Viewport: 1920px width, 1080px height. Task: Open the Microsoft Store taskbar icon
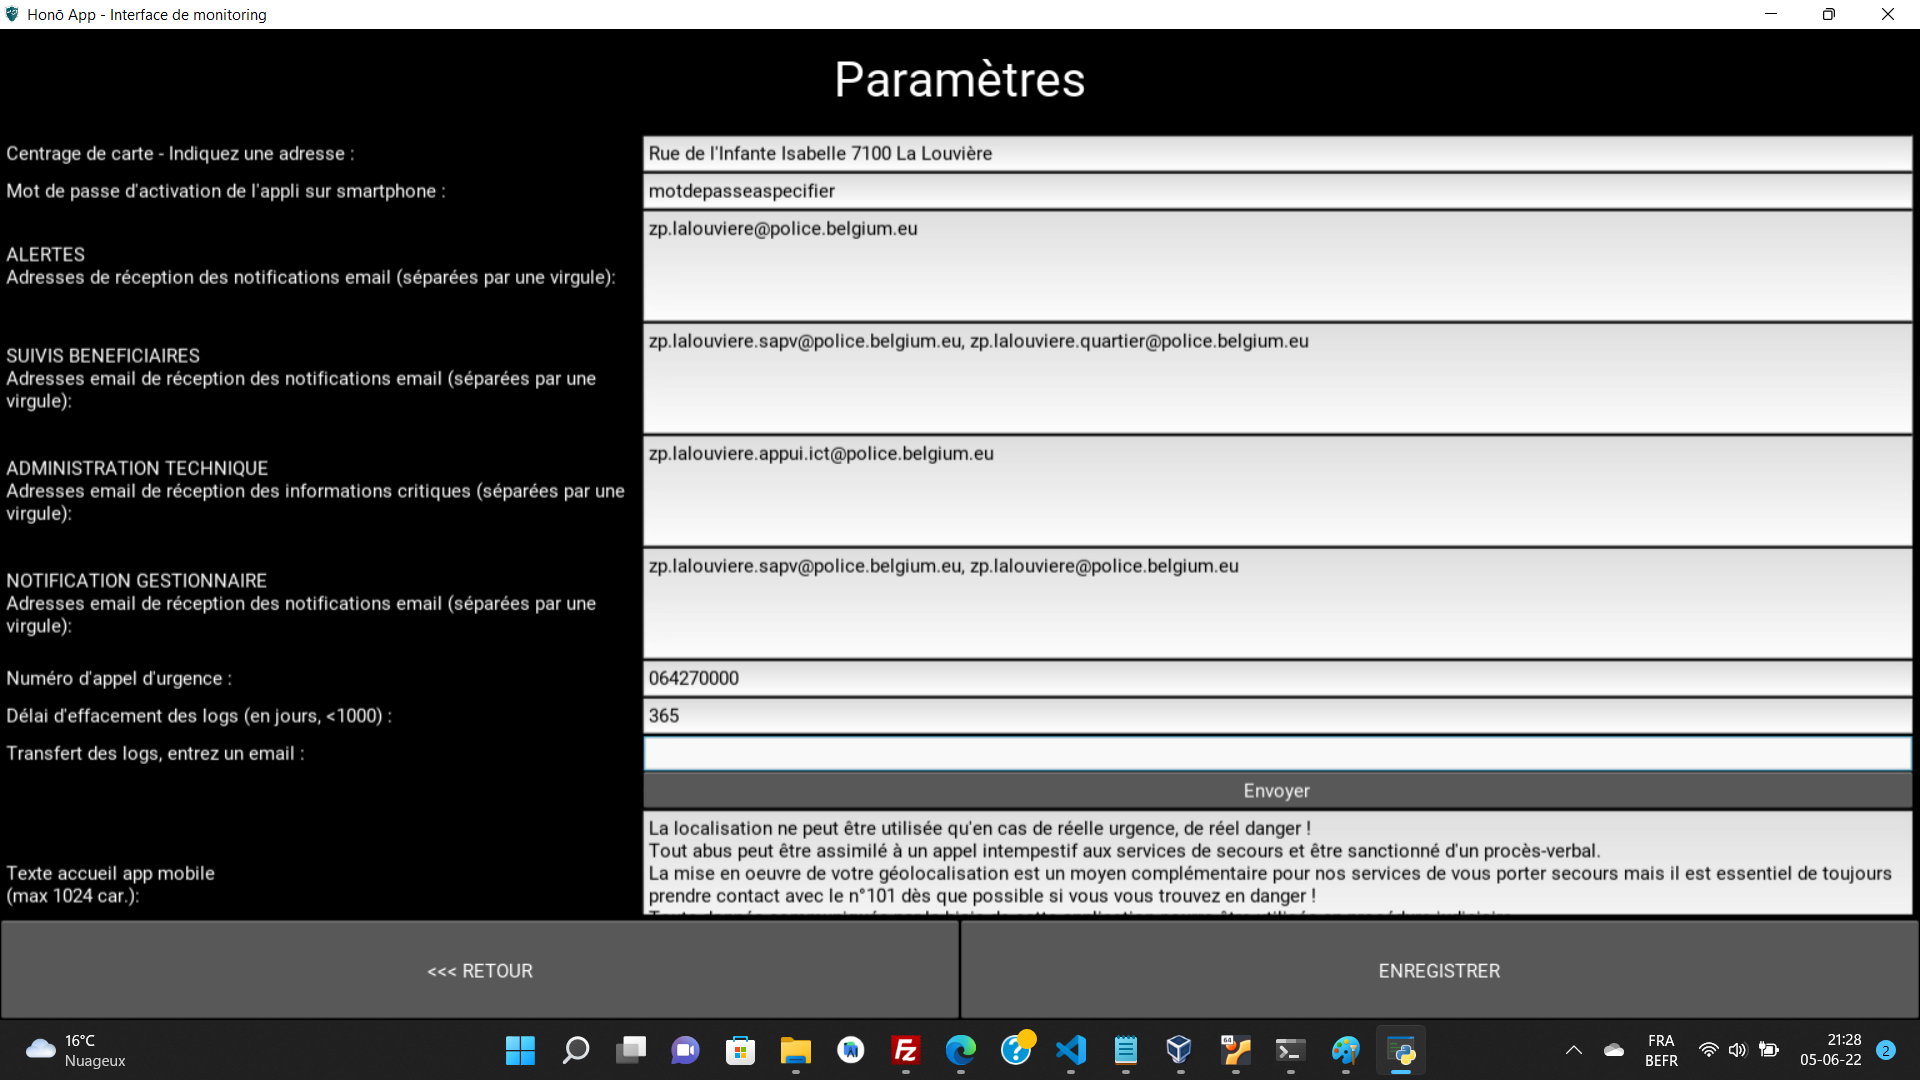741,1050
